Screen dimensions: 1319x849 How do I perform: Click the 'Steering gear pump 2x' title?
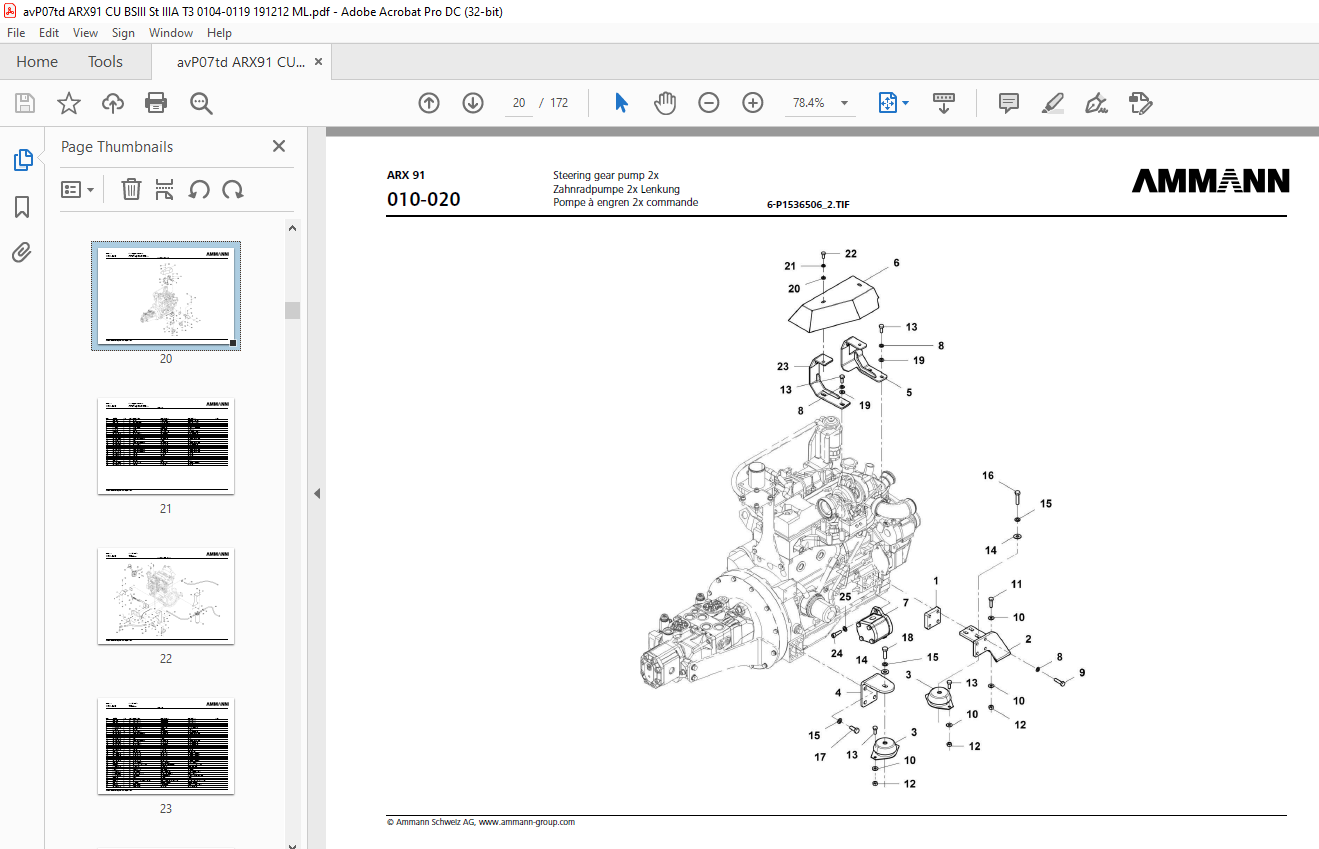coord(606,175)
